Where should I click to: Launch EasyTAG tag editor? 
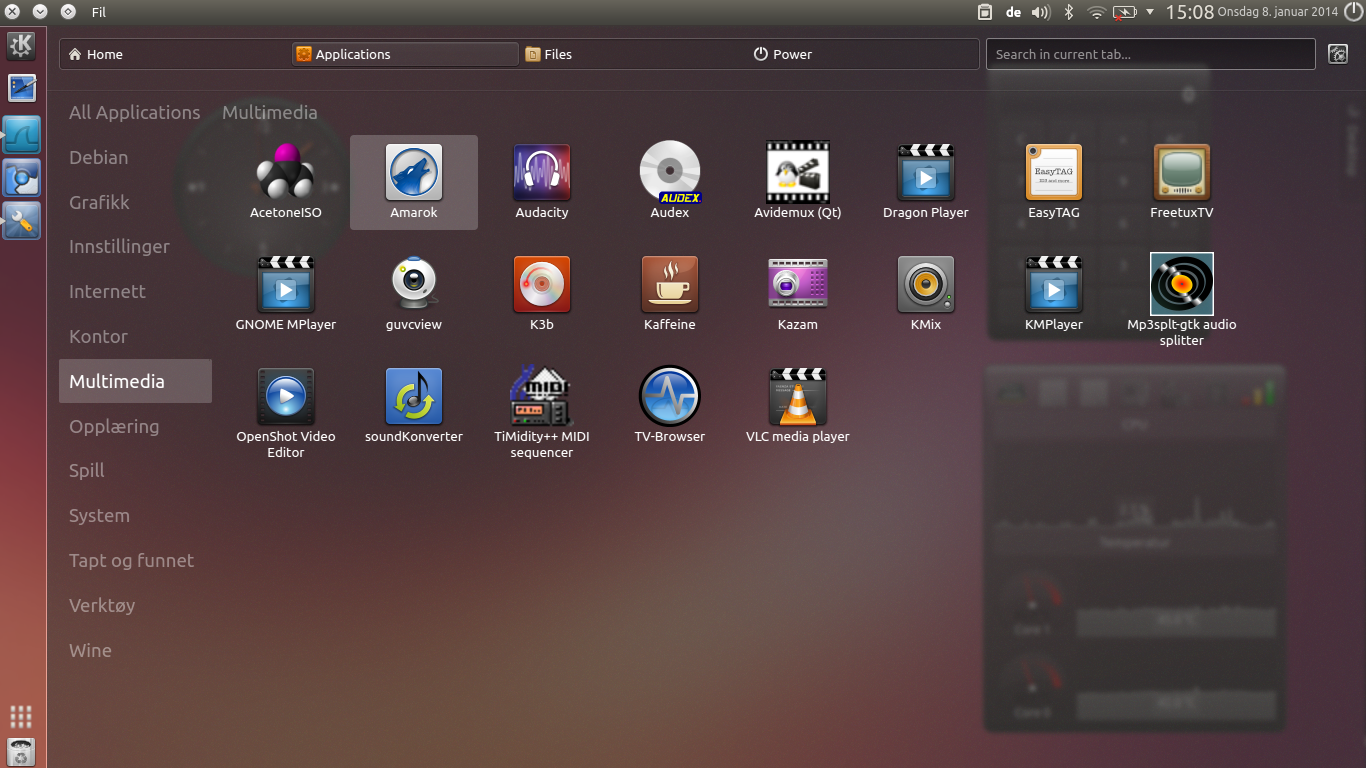[x=1054, y=182]
